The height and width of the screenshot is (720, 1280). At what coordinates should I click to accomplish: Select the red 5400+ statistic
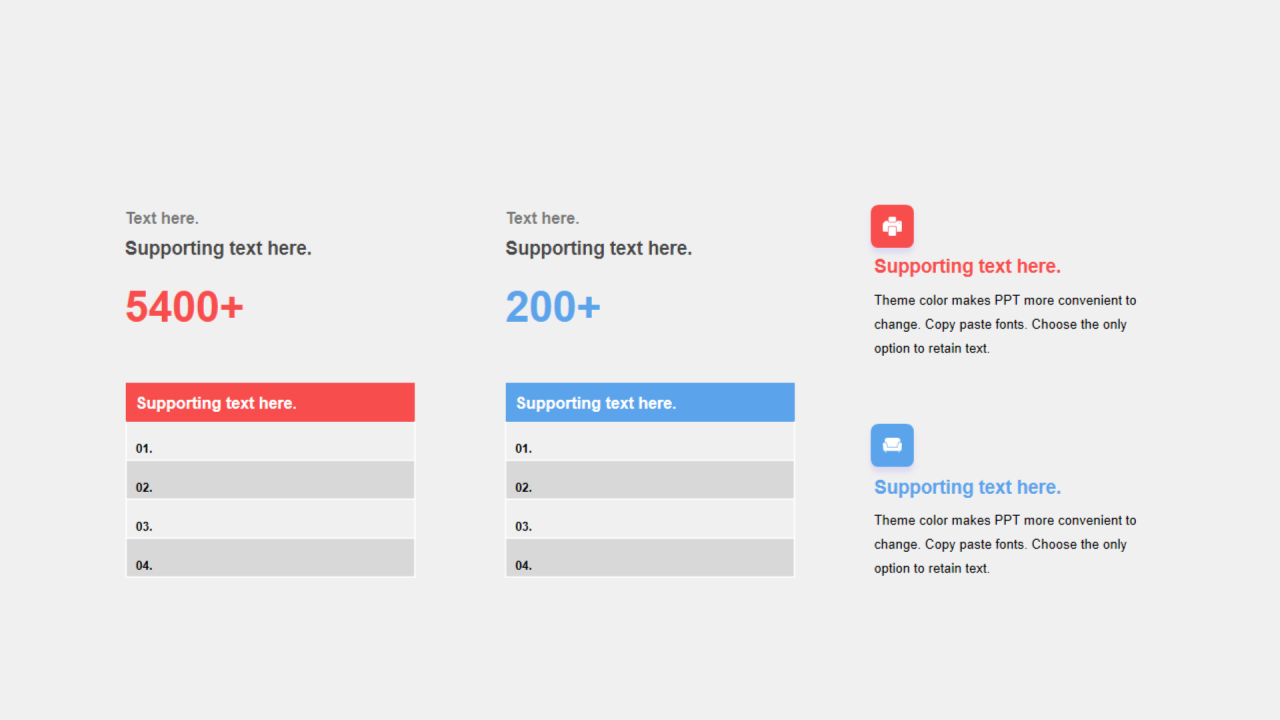tap(184, 307)
